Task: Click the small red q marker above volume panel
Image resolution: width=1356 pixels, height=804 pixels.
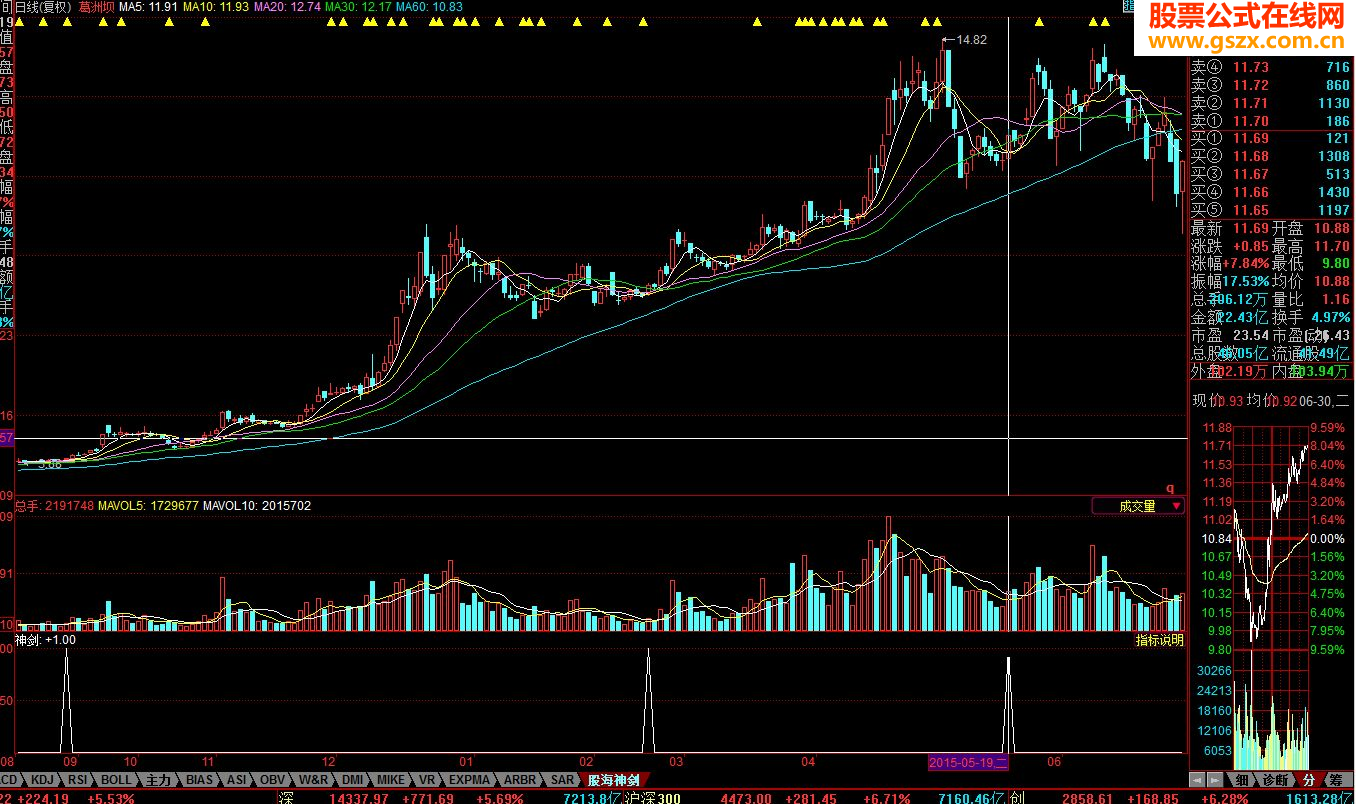Action: tap(1169, 489)
